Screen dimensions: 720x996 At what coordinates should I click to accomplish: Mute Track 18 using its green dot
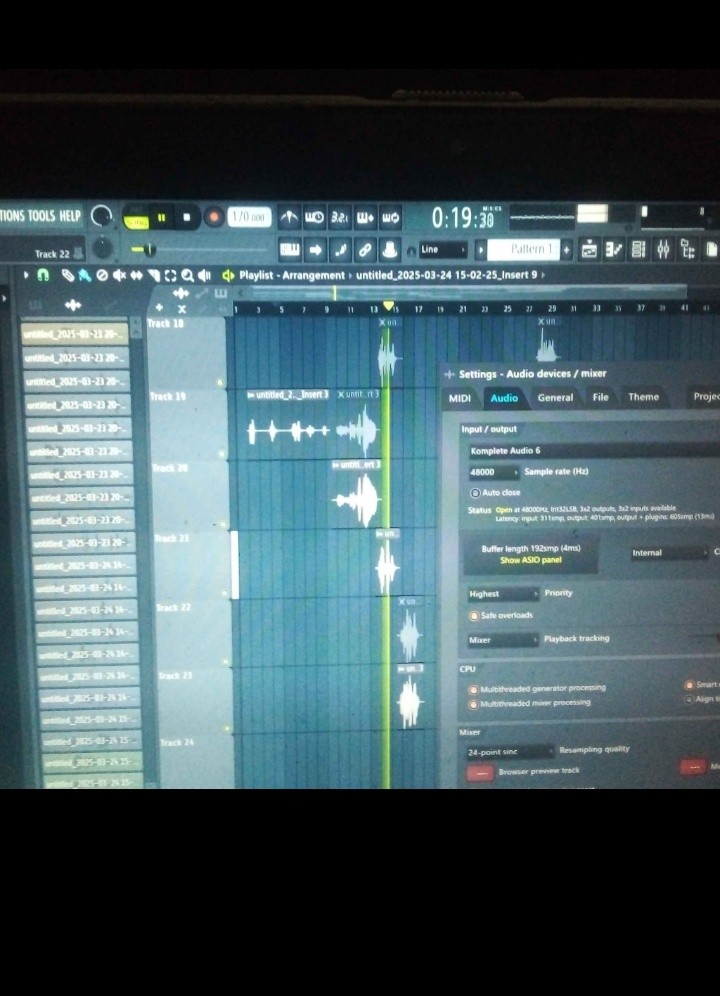point(220,382)
